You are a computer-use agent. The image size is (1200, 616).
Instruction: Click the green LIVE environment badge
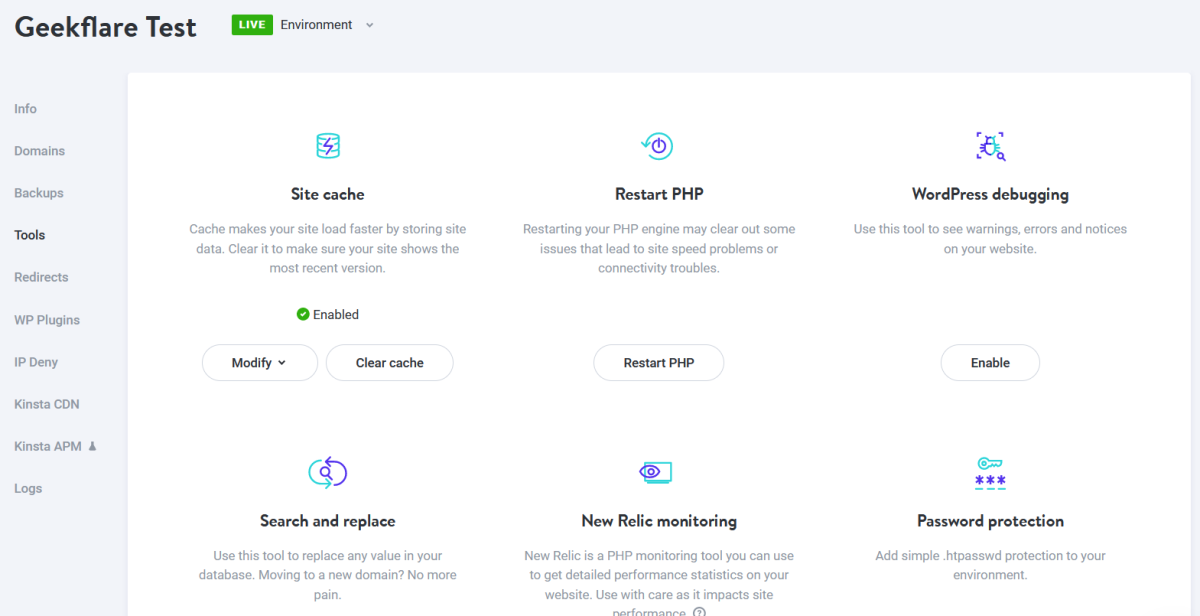(x=252, y=25)
